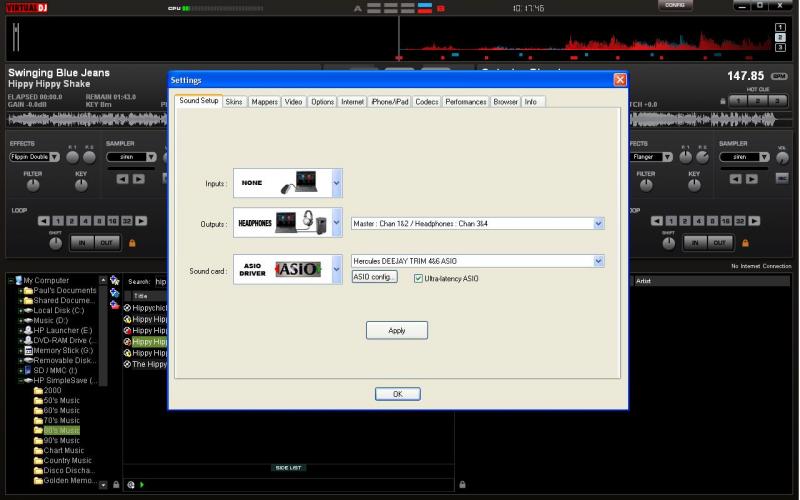Open the Master/Headphones channel dropdown
Image resolution: width=800 pixels, height=500 pixels.
coord(598,223)
